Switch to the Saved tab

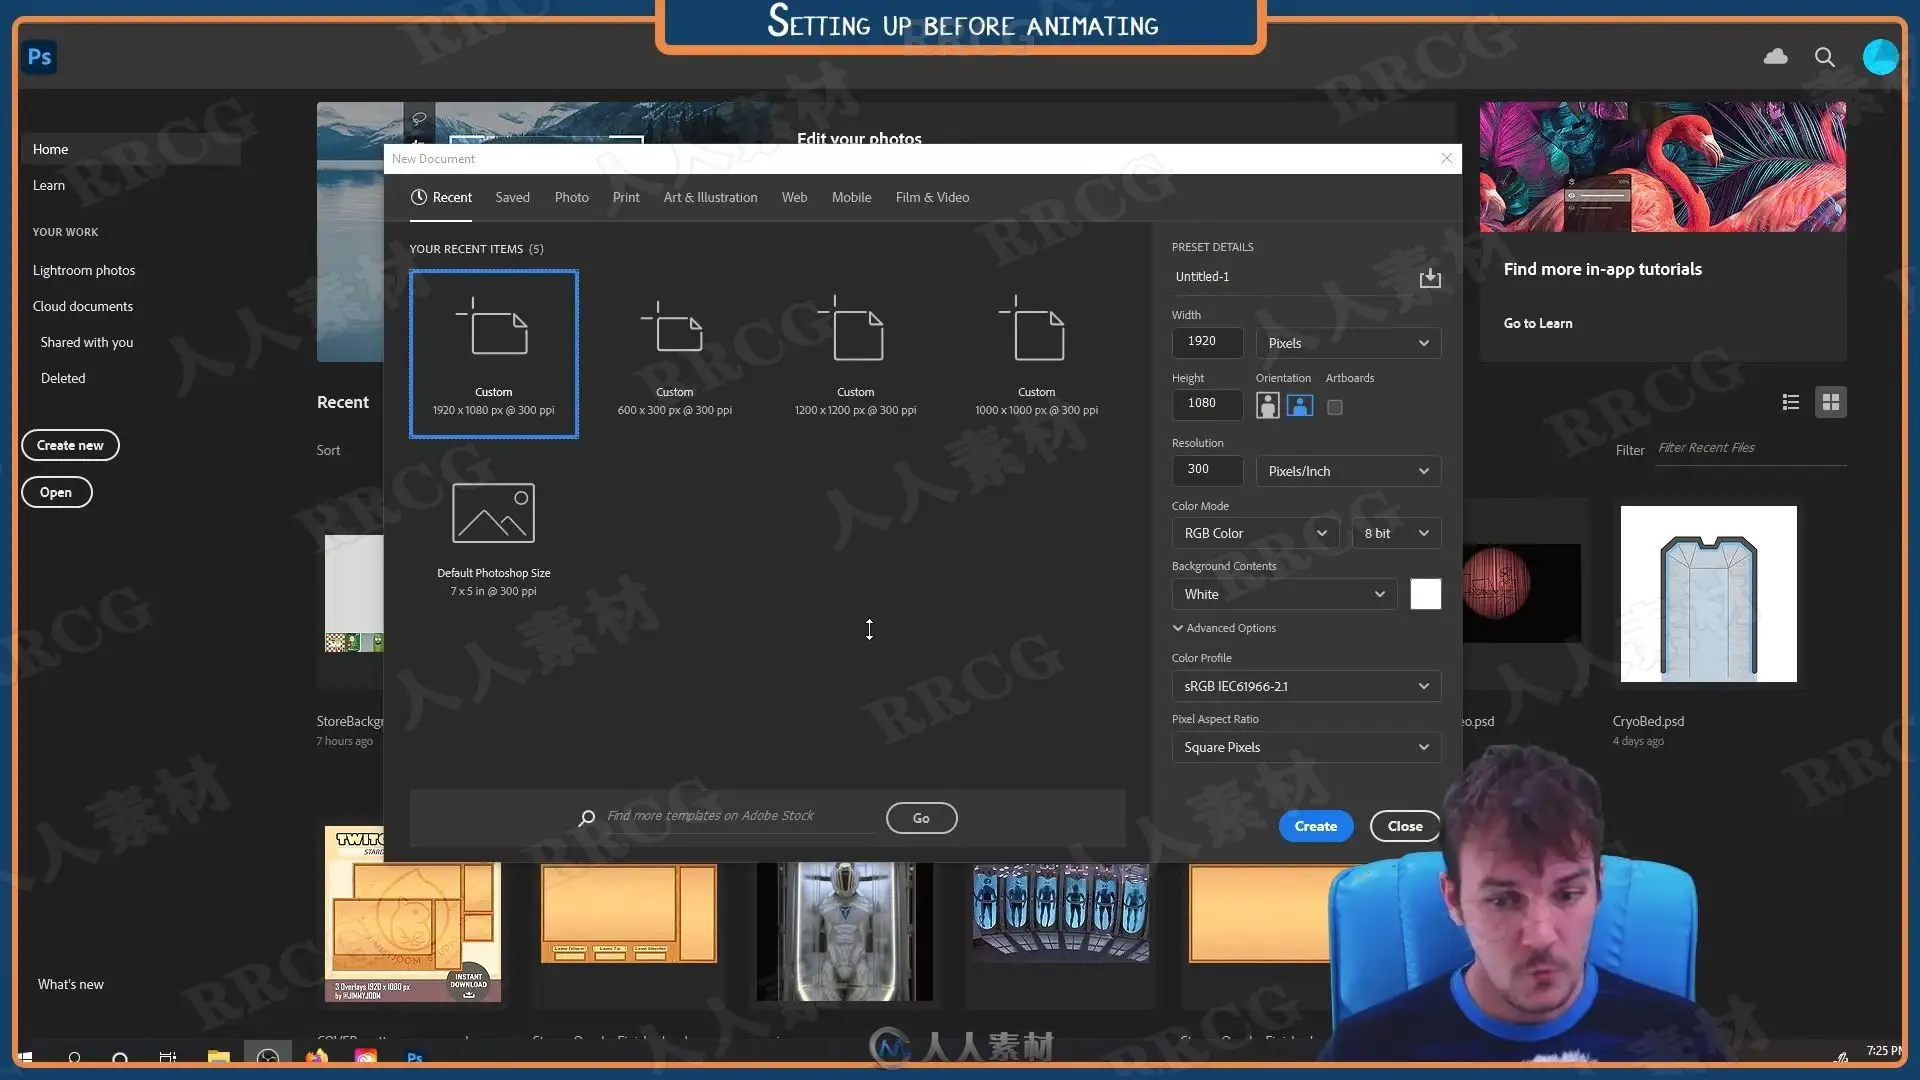pyautogui.click(x=513, y=197)
